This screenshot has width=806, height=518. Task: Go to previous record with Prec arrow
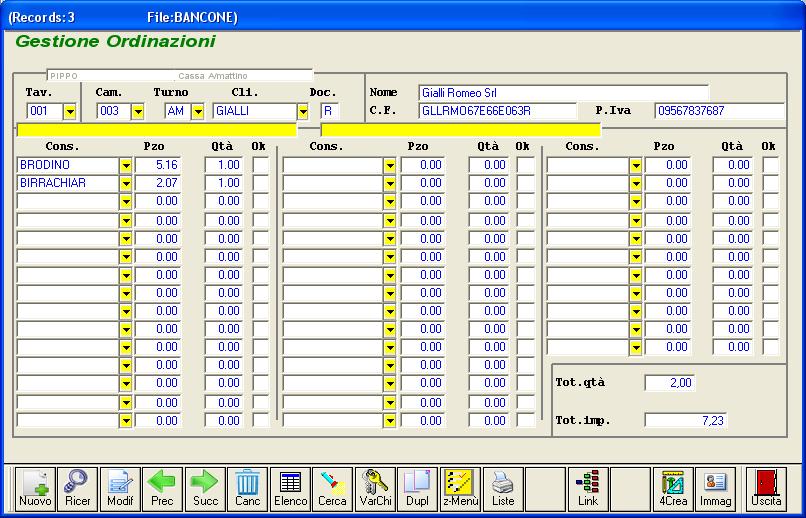point(162,489)
